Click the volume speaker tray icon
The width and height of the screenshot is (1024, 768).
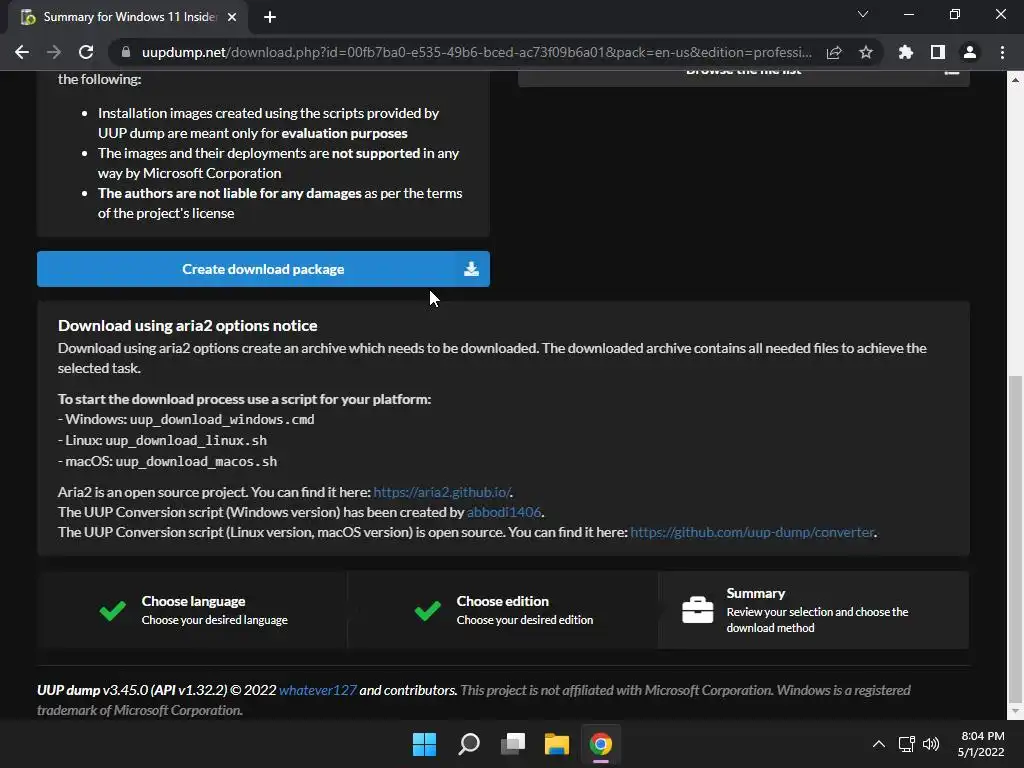point(931,744)
